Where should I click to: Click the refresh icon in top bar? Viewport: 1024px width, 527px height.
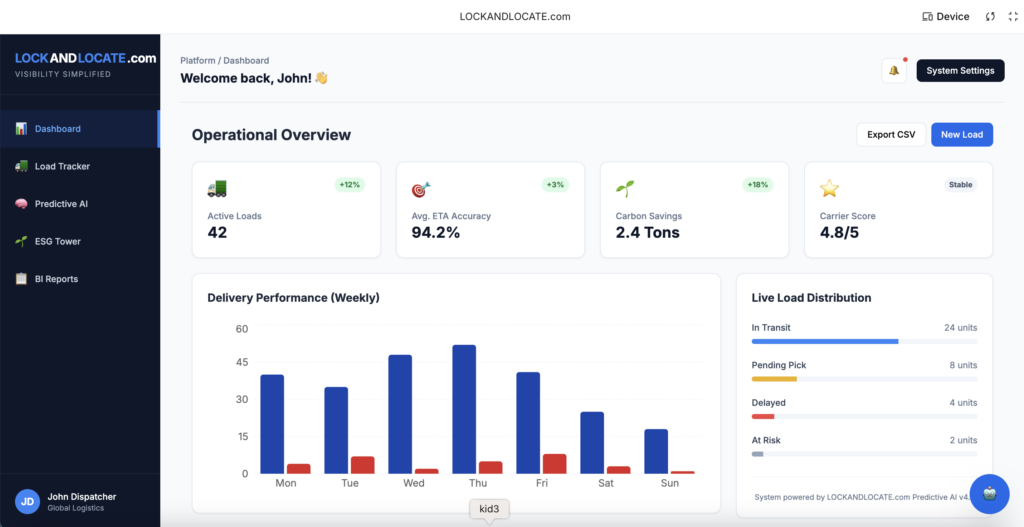point(990,17)
